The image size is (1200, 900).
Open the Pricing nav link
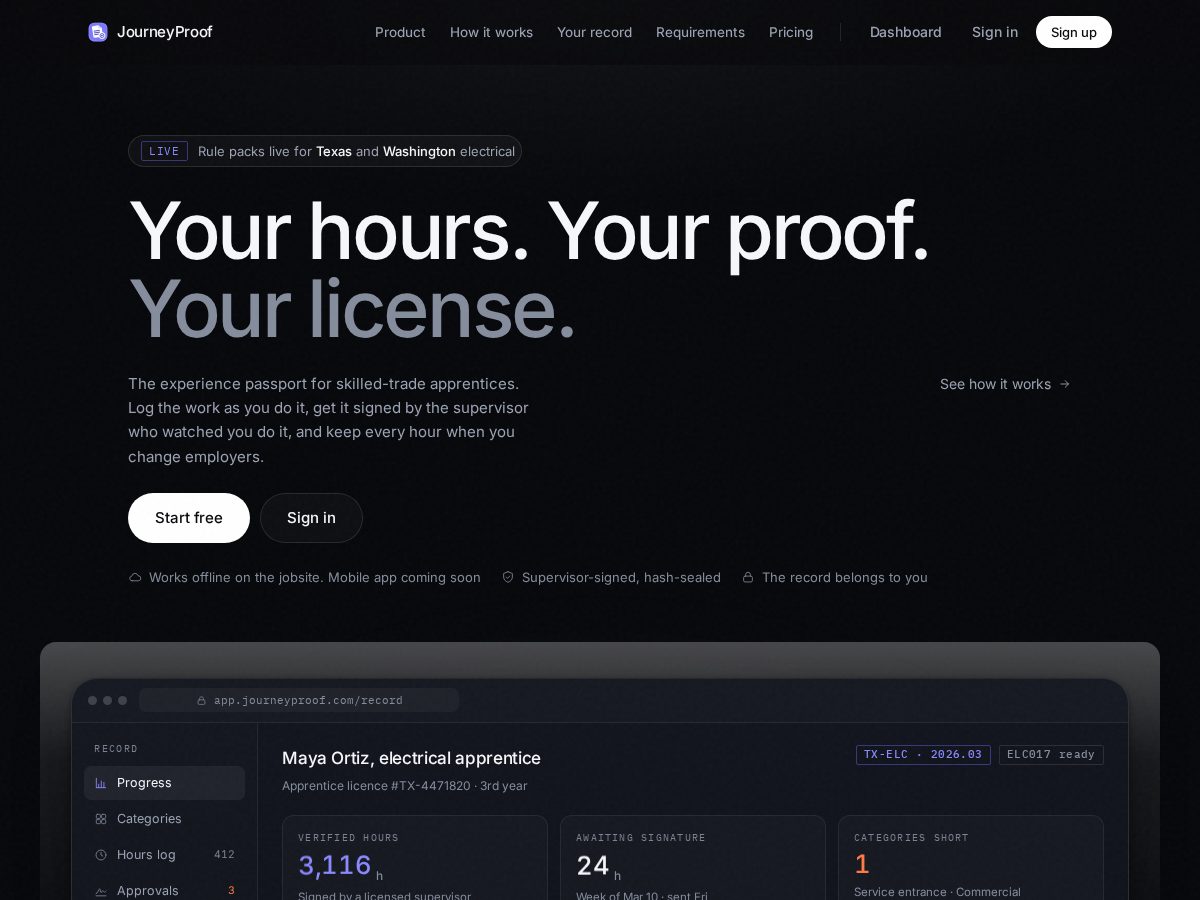(x=791, y=32)
